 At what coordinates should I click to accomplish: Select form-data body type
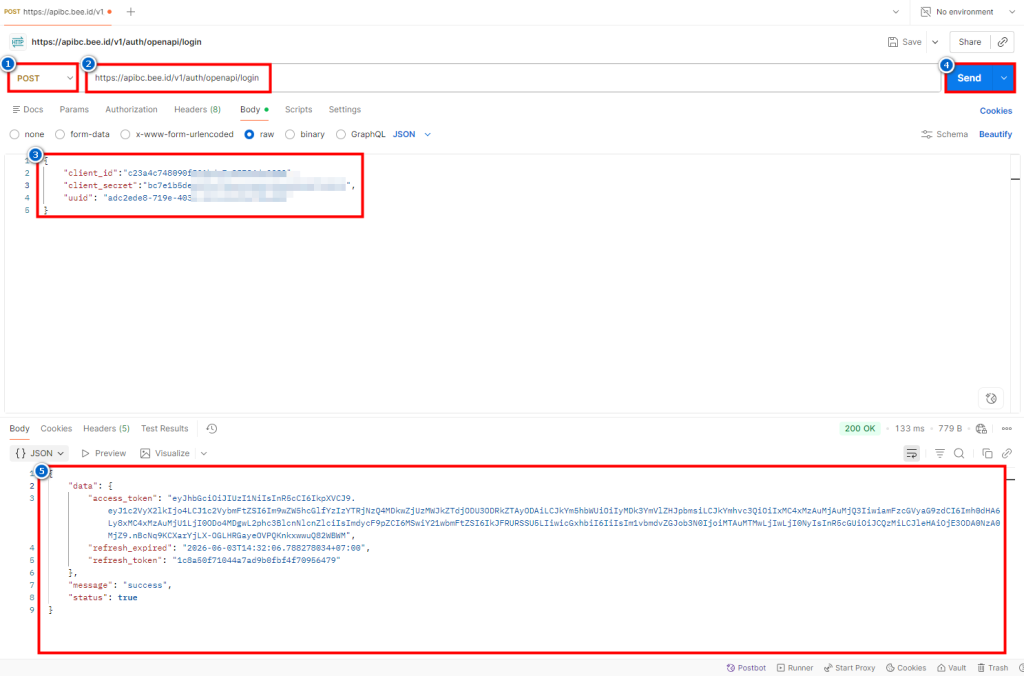[x=60, y=134]
